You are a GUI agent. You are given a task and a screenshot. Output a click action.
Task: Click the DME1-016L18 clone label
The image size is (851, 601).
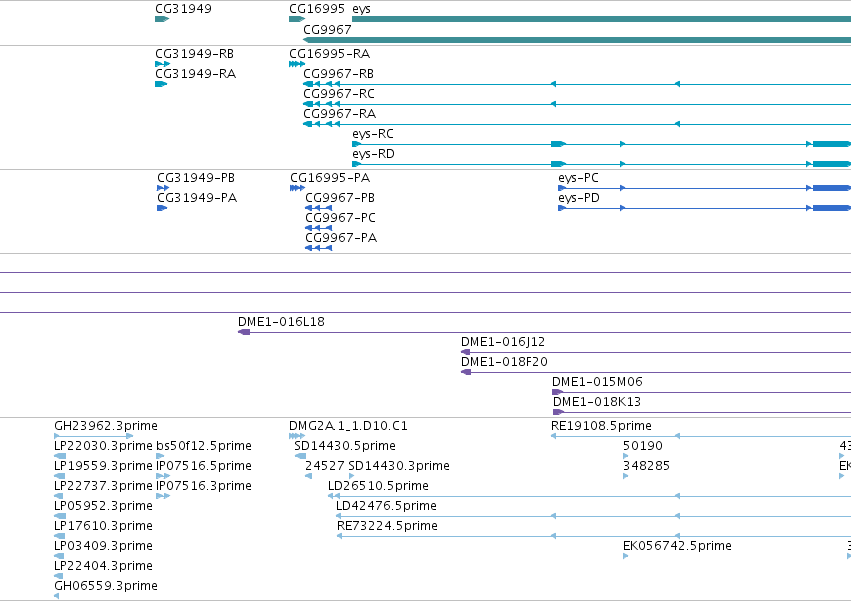pyautogui.click(x=281, y=322)
